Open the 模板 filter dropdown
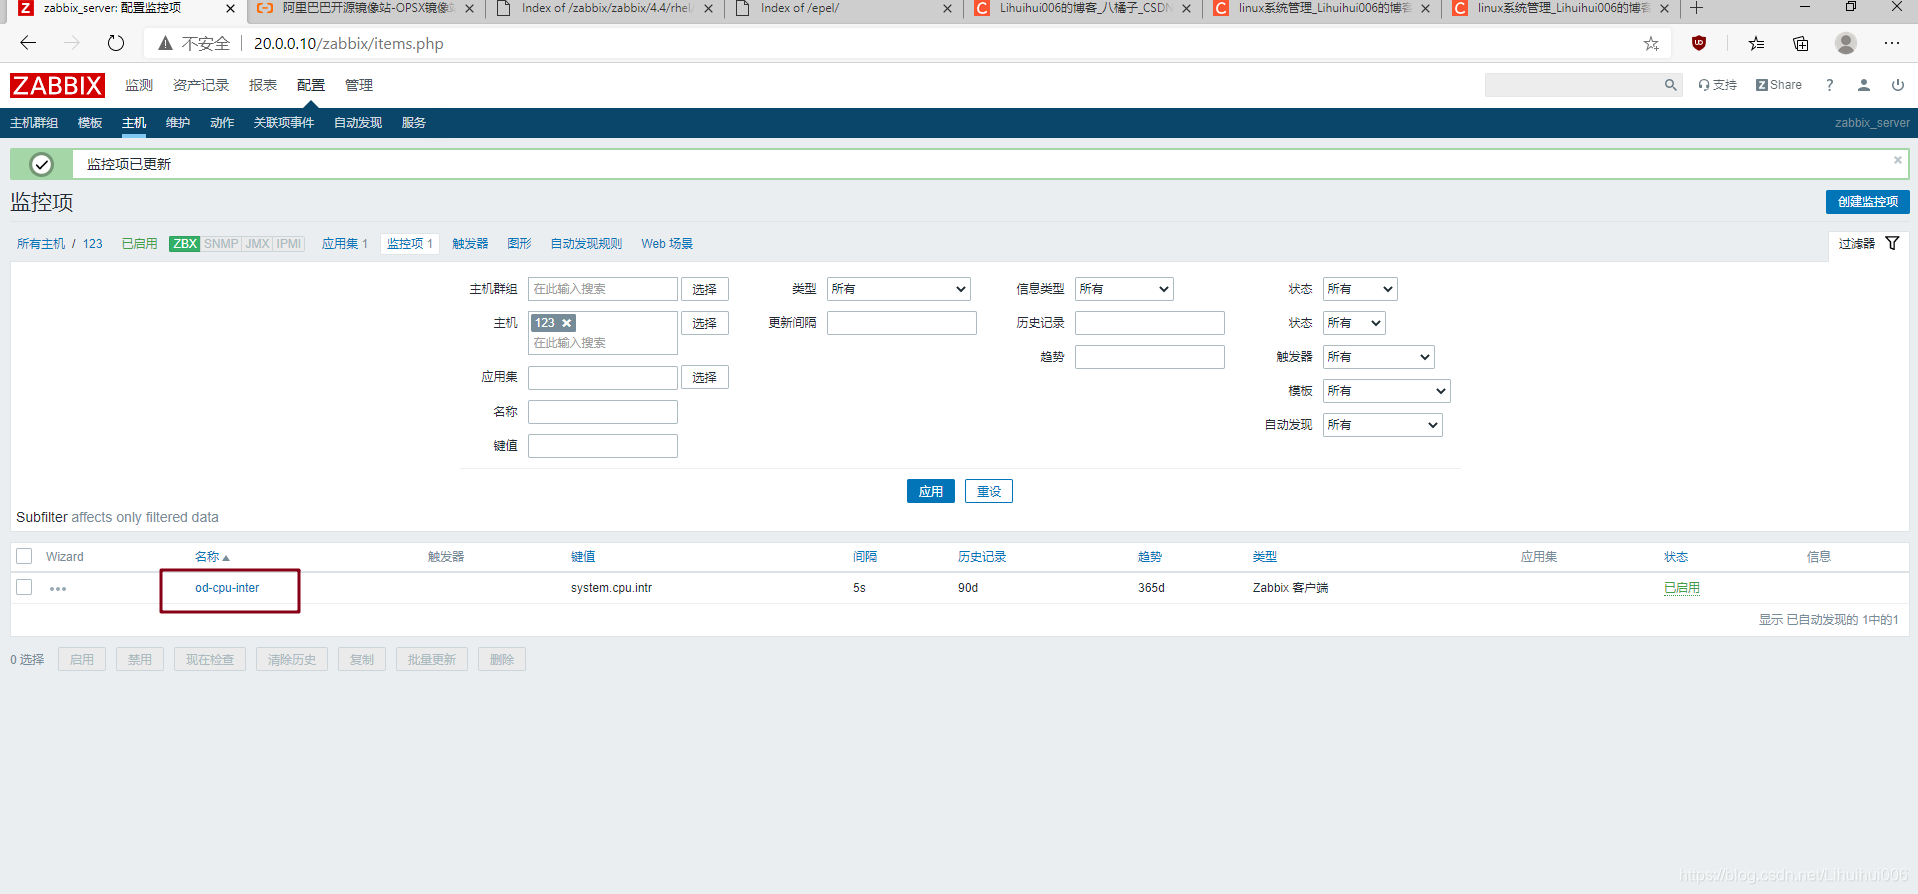Image resolution: width=1918 pixels, height=894 pixels. [x=1387, y=391]
